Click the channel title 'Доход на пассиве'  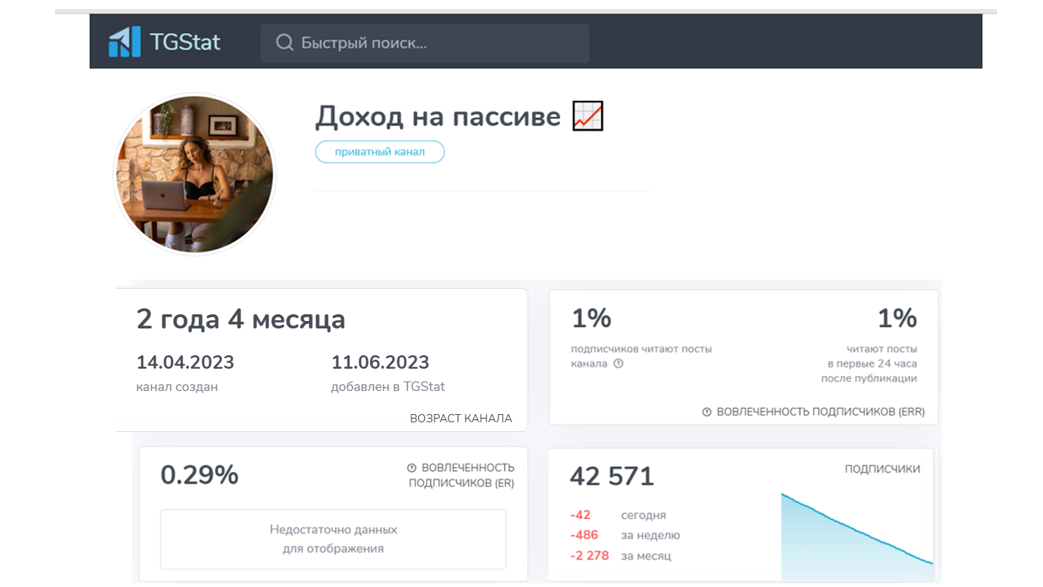click(437, 116)
